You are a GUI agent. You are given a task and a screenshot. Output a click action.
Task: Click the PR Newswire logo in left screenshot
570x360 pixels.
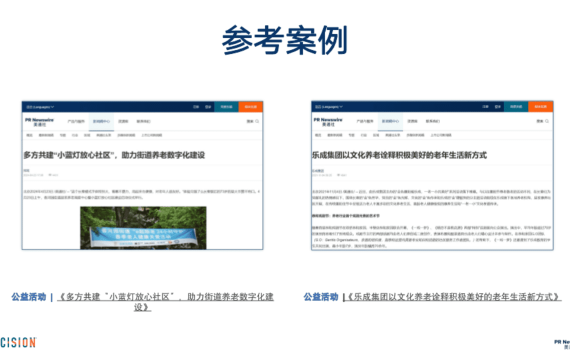(39, 122)
